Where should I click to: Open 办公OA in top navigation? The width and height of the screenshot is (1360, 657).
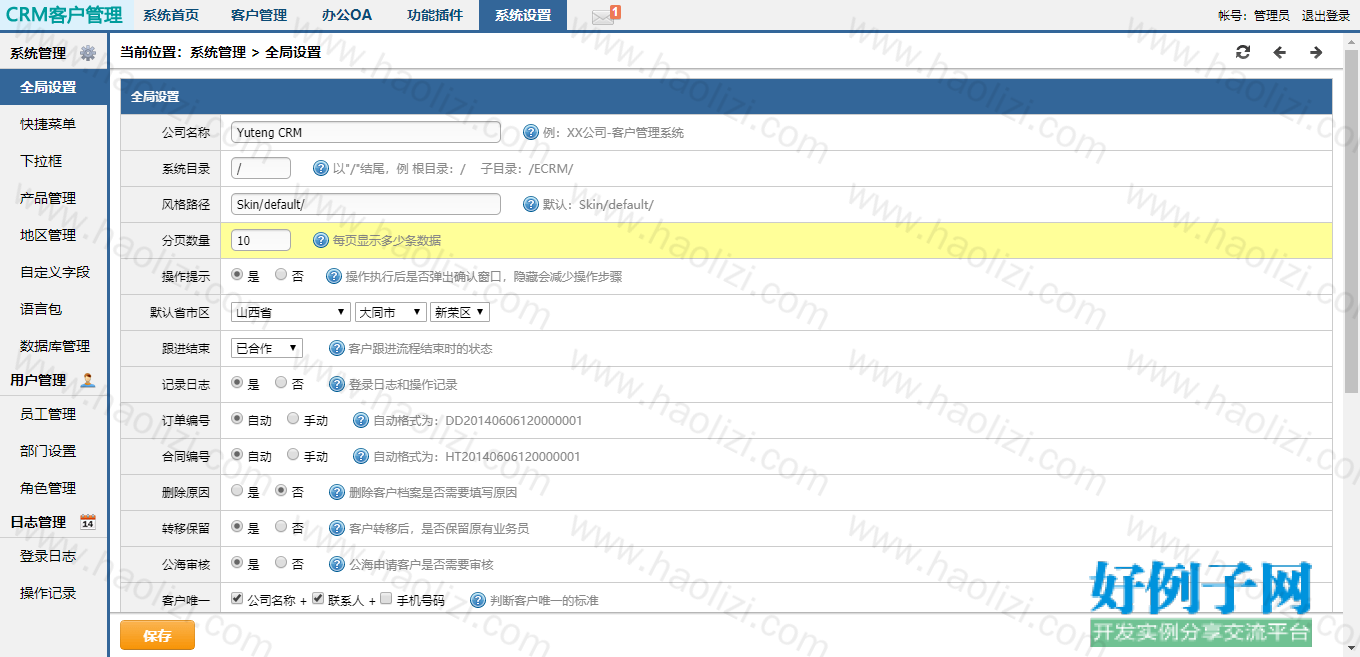click(x=347, y=15)
